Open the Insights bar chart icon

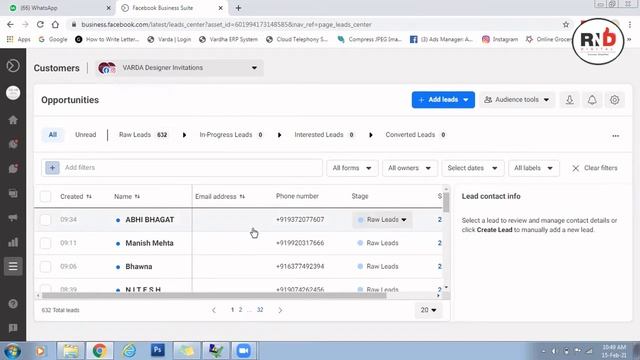pos(13,242)
